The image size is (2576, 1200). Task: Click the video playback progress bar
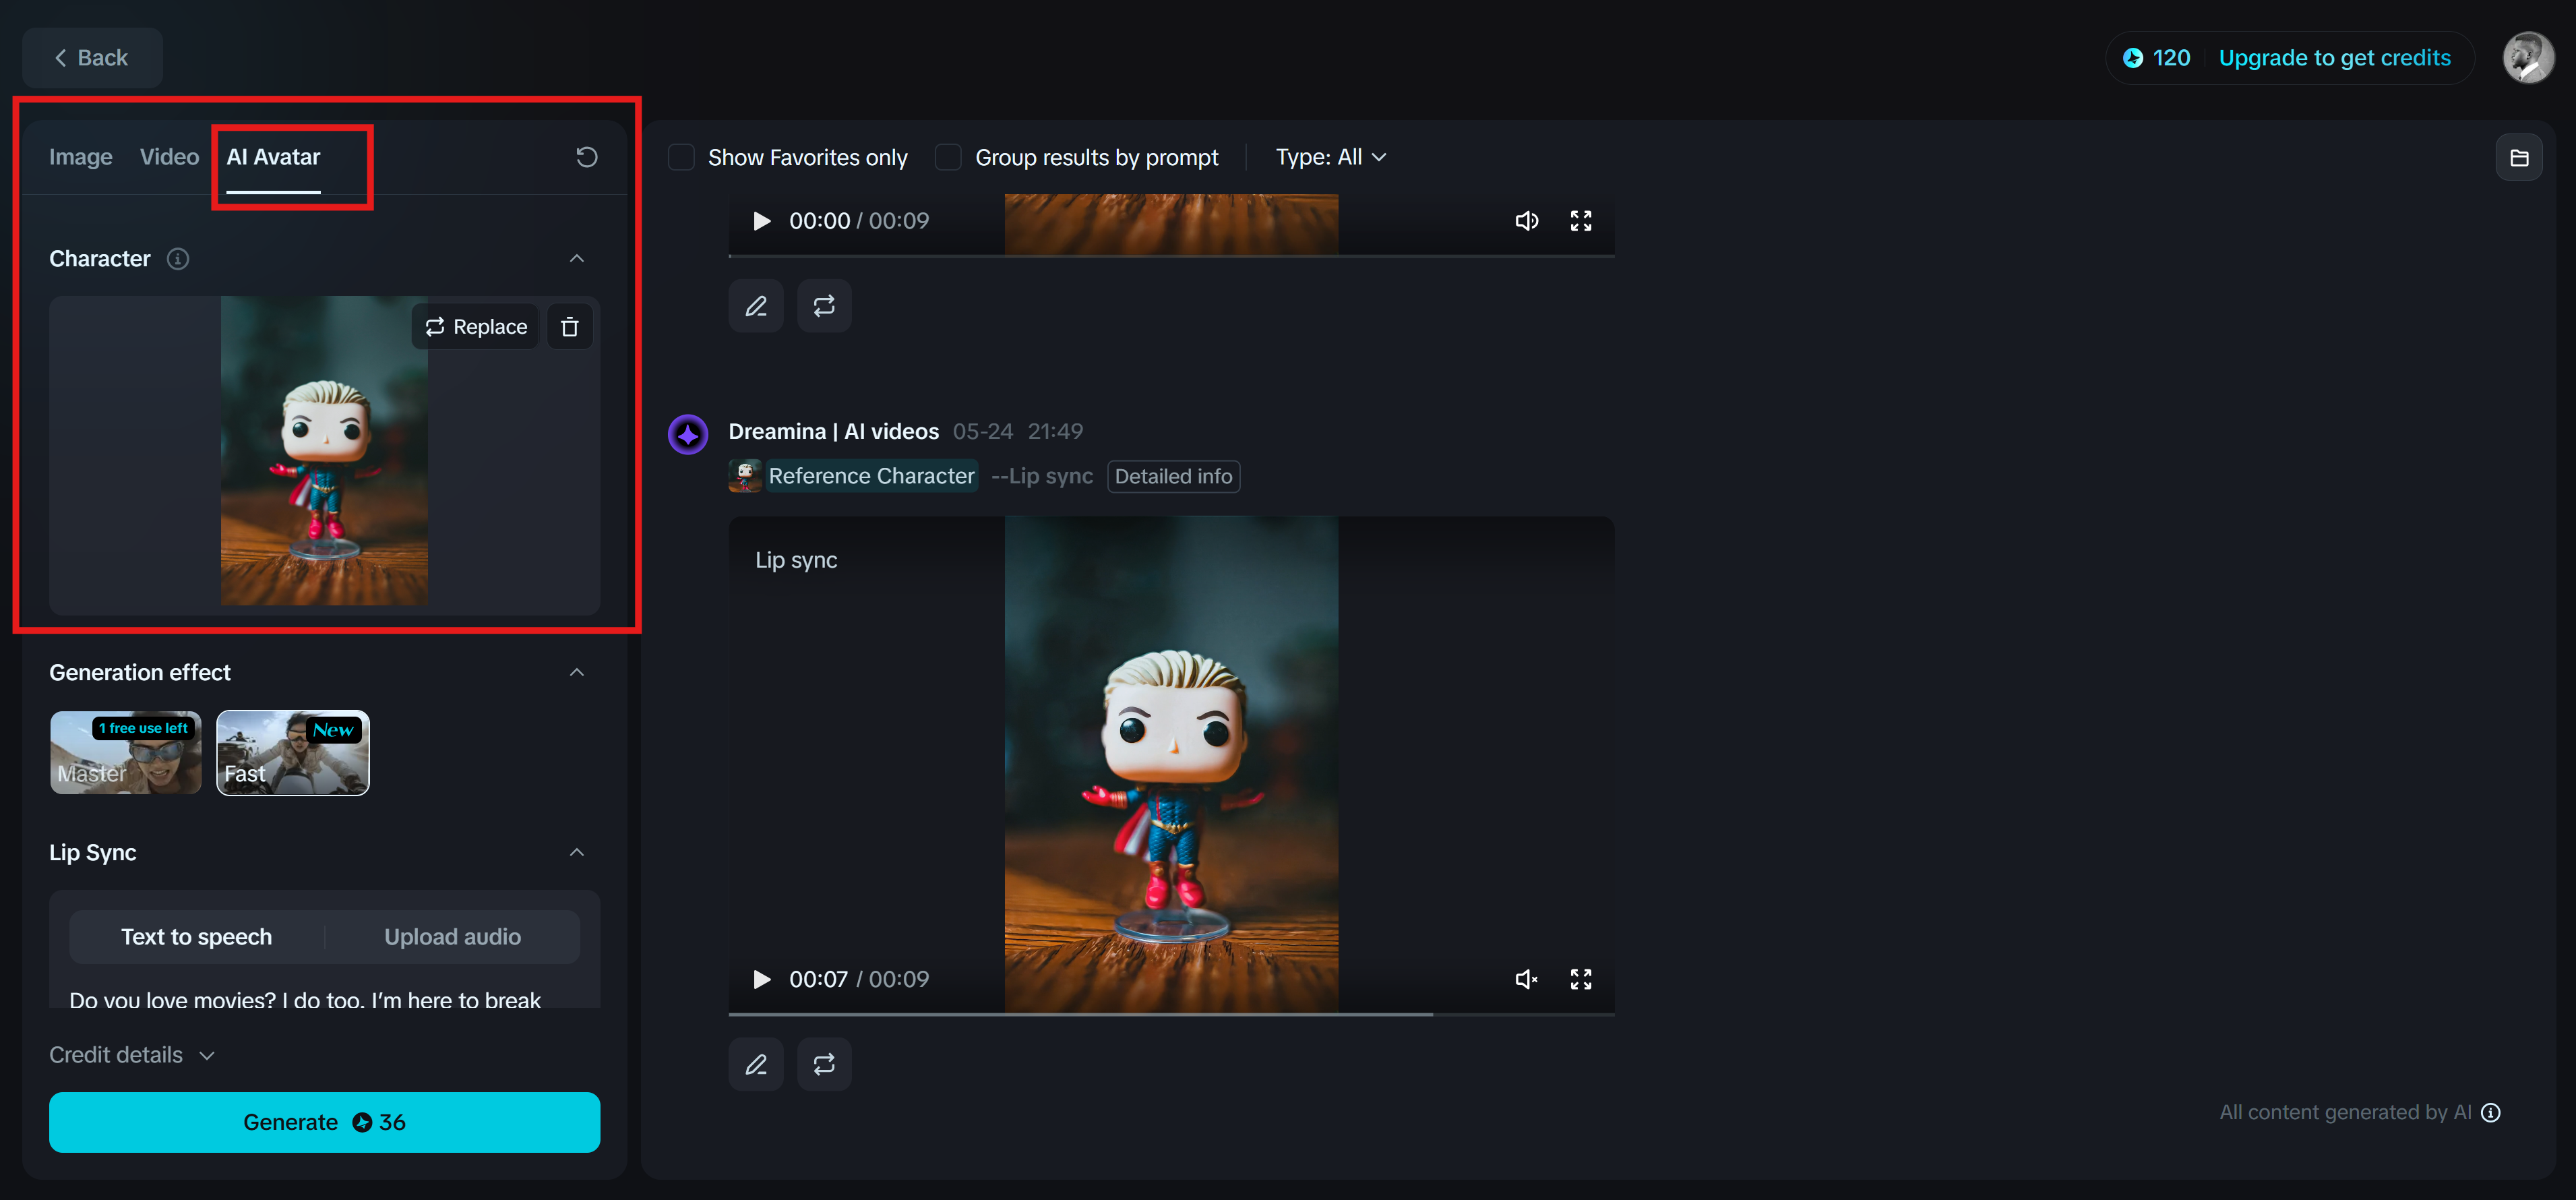[x=1170, y=1013]
